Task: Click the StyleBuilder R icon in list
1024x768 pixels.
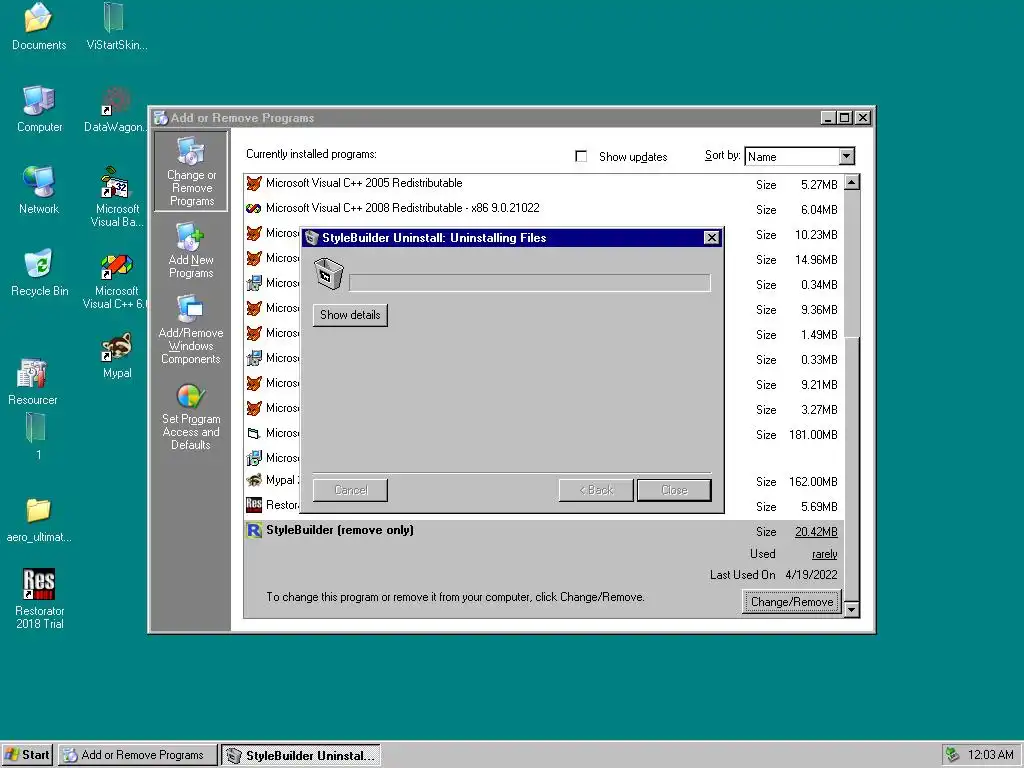Action: click(x=254, y=530)
